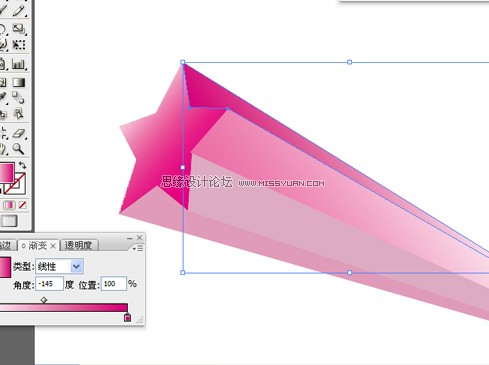This screenshot has width=489, height=365.
Task: Select the Zoom magnifier tool
Action: pyautogui.click(x=18, y=149)
